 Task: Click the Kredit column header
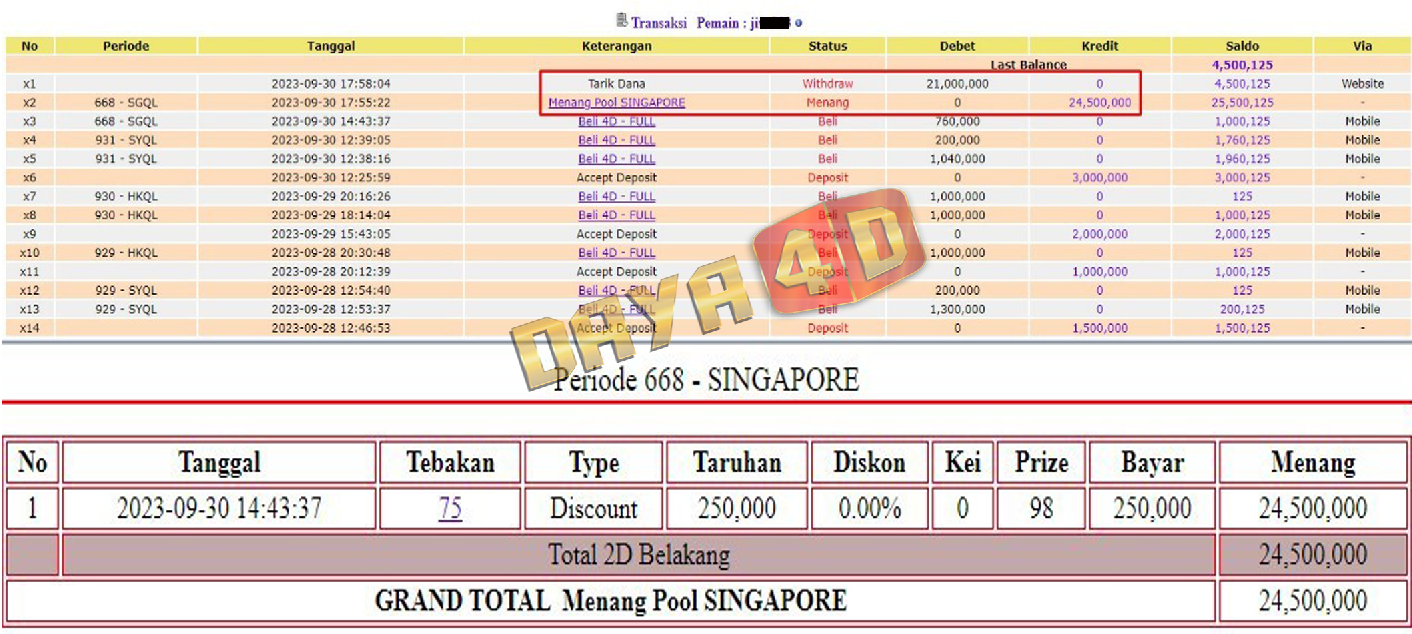pos(1099,46)
